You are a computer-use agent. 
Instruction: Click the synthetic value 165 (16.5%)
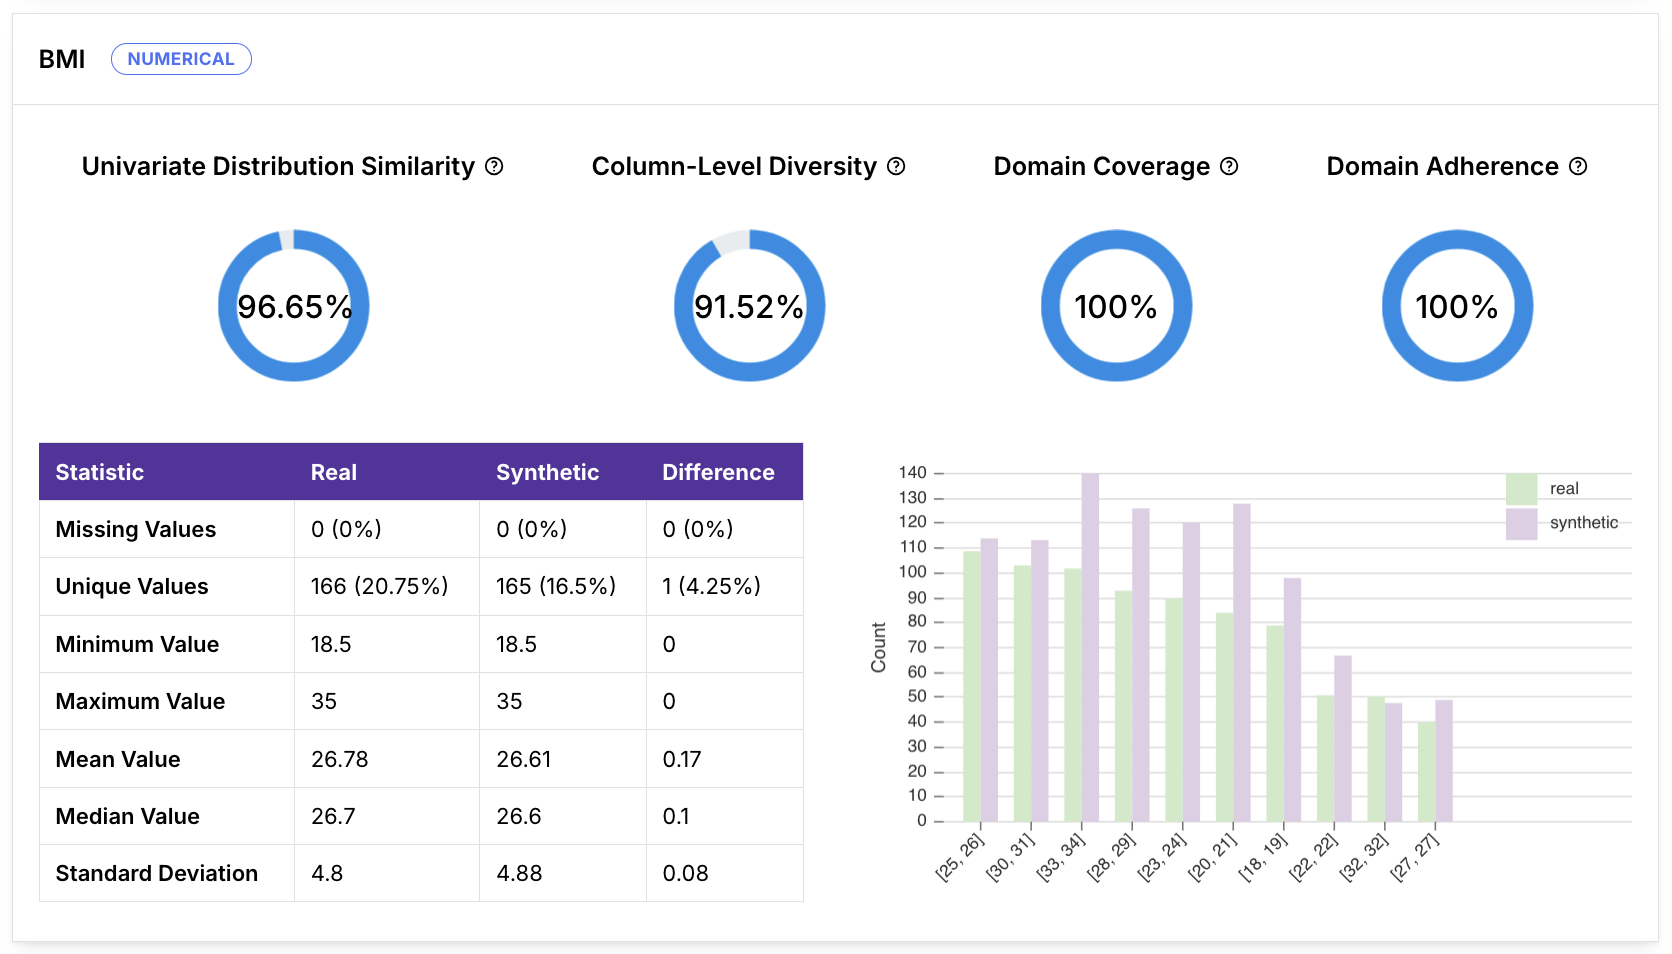pyautogui.click(x=556, y=586)
